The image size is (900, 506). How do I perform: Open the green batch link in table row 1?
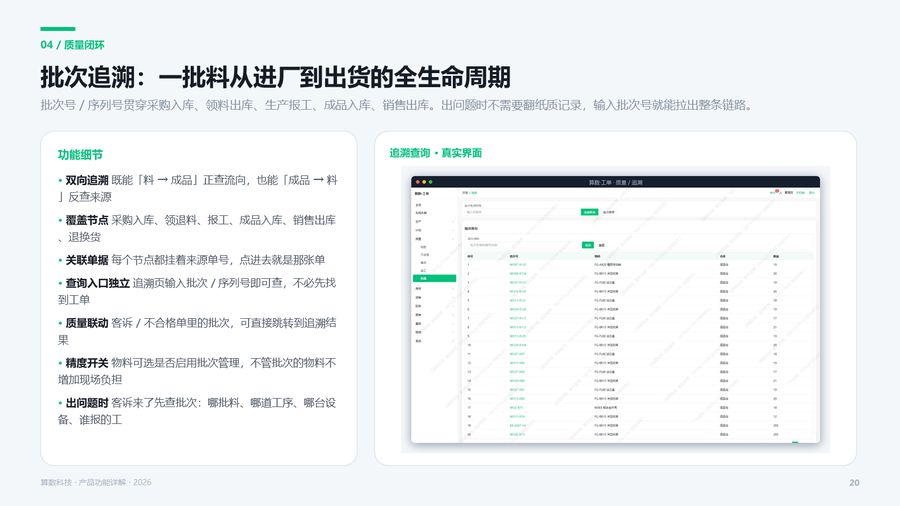[518, 265]
